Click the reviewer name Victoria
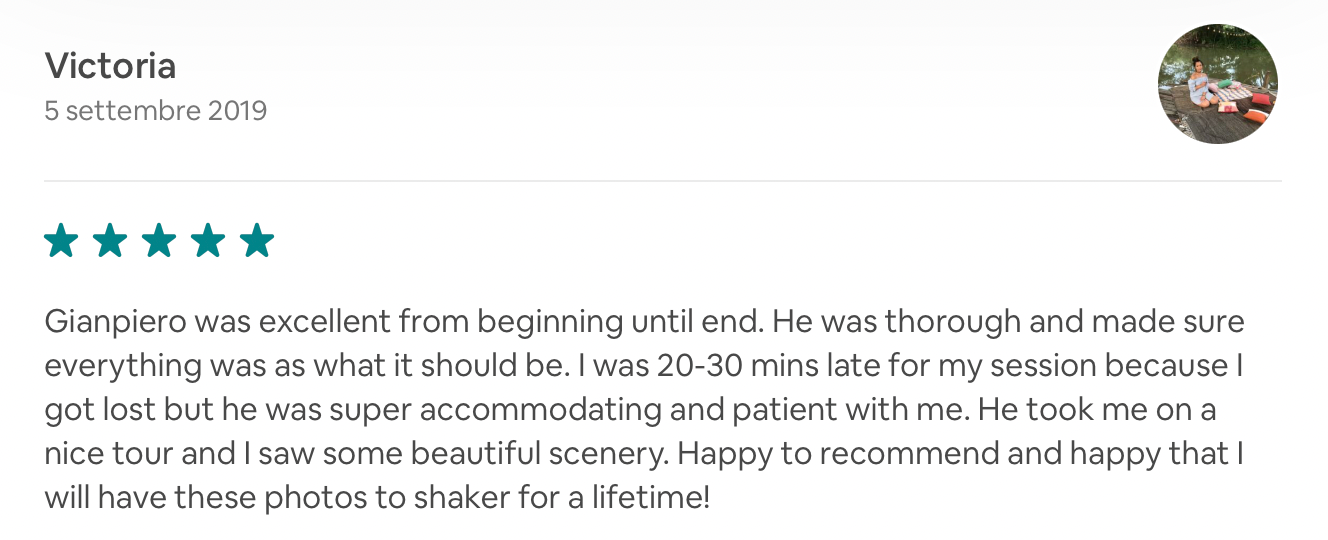The image size is (1328, 540). (x=111, y=66)
